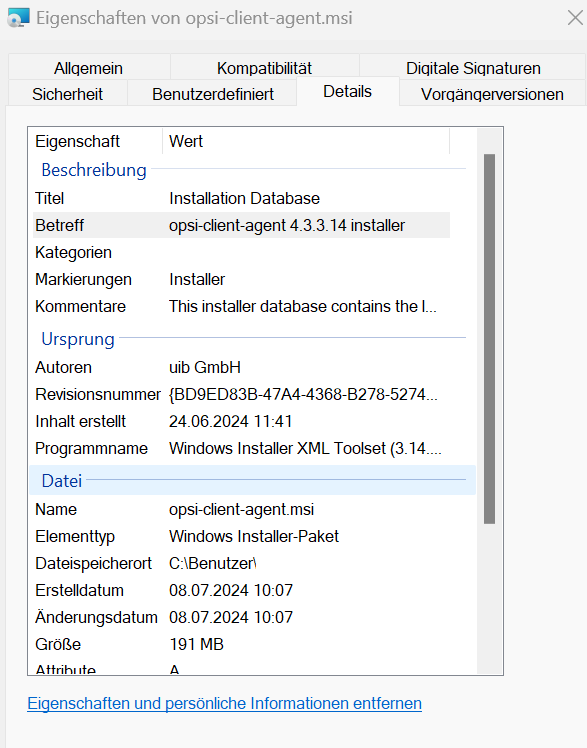Close the Eigenschaften properties dialog

click(x=576, y=18)
